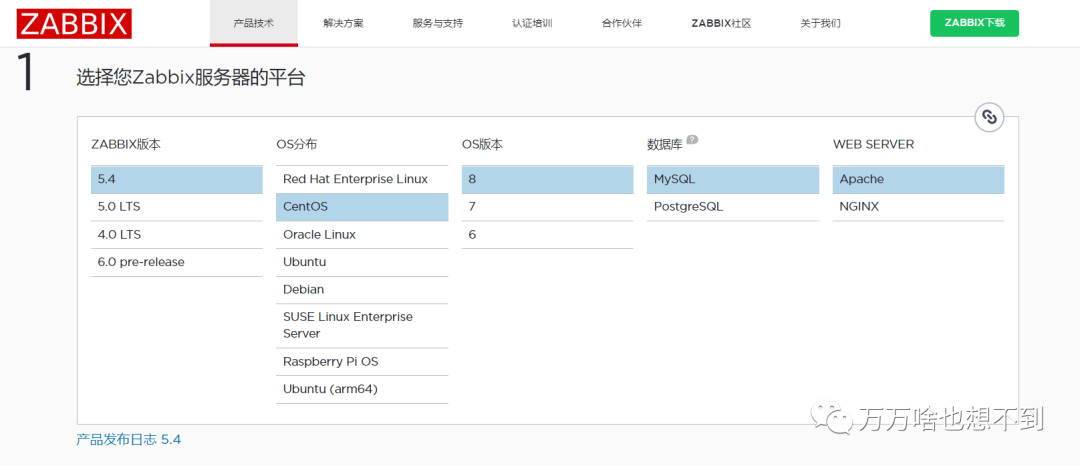Click the 数据库 column heading
The width and height of the screenshot is (1080, 466).
pos(665,145)
